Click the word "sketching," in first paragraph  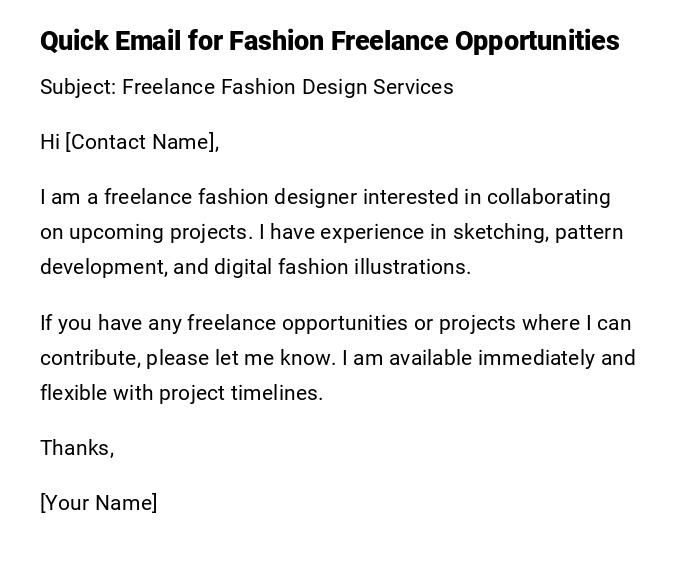coord(501,232)
